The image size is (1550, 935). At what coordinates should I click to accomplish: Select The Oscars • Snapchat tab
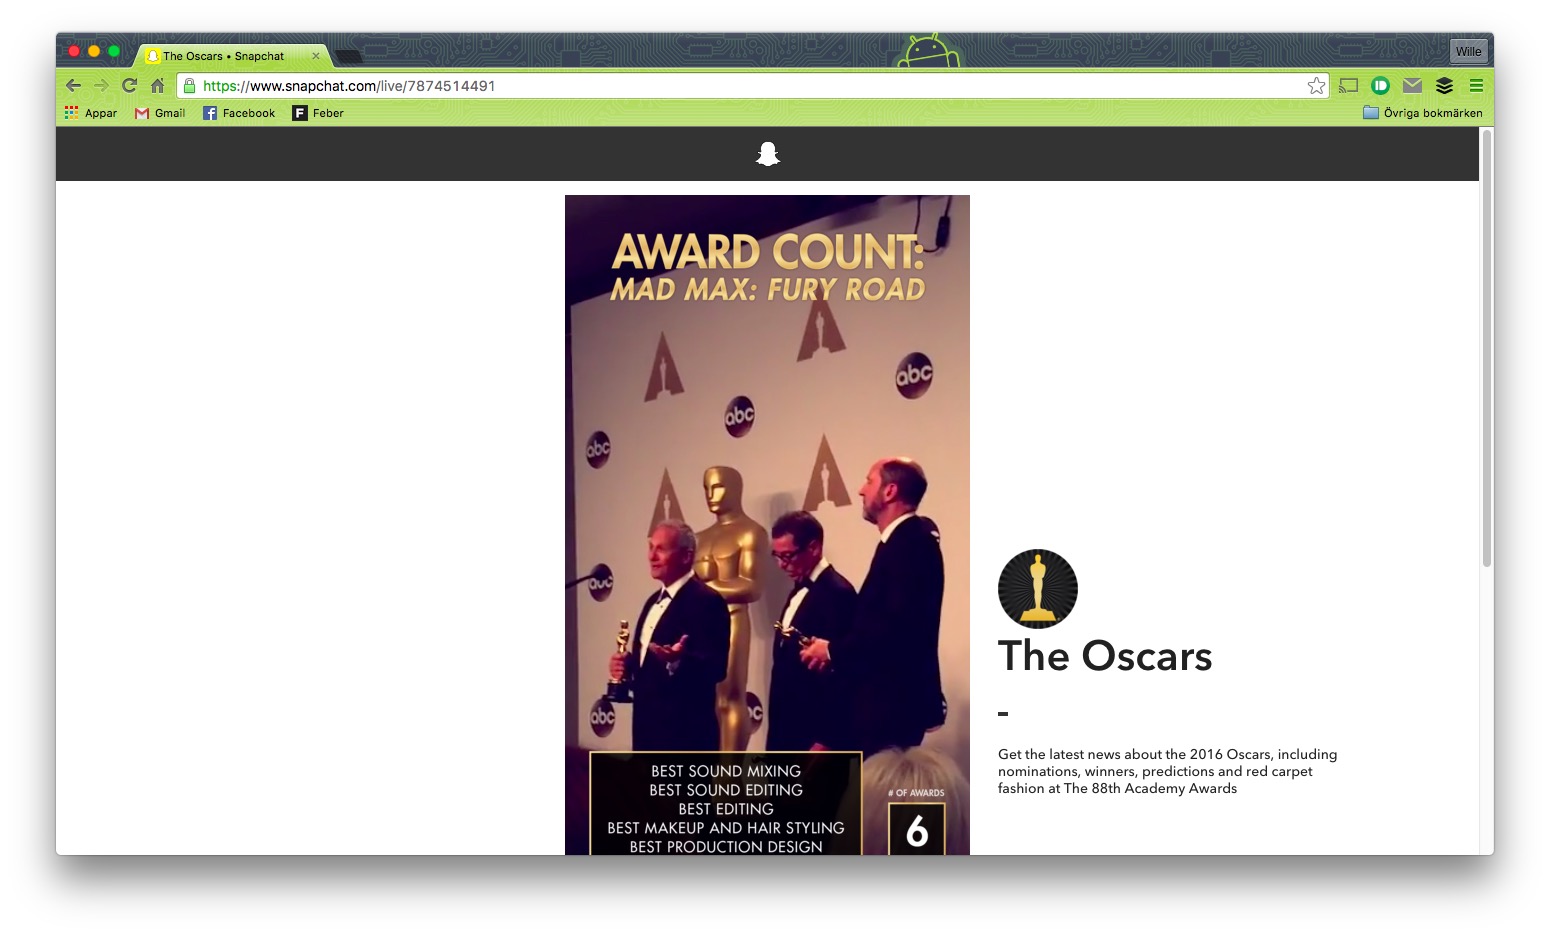[232, 56]
